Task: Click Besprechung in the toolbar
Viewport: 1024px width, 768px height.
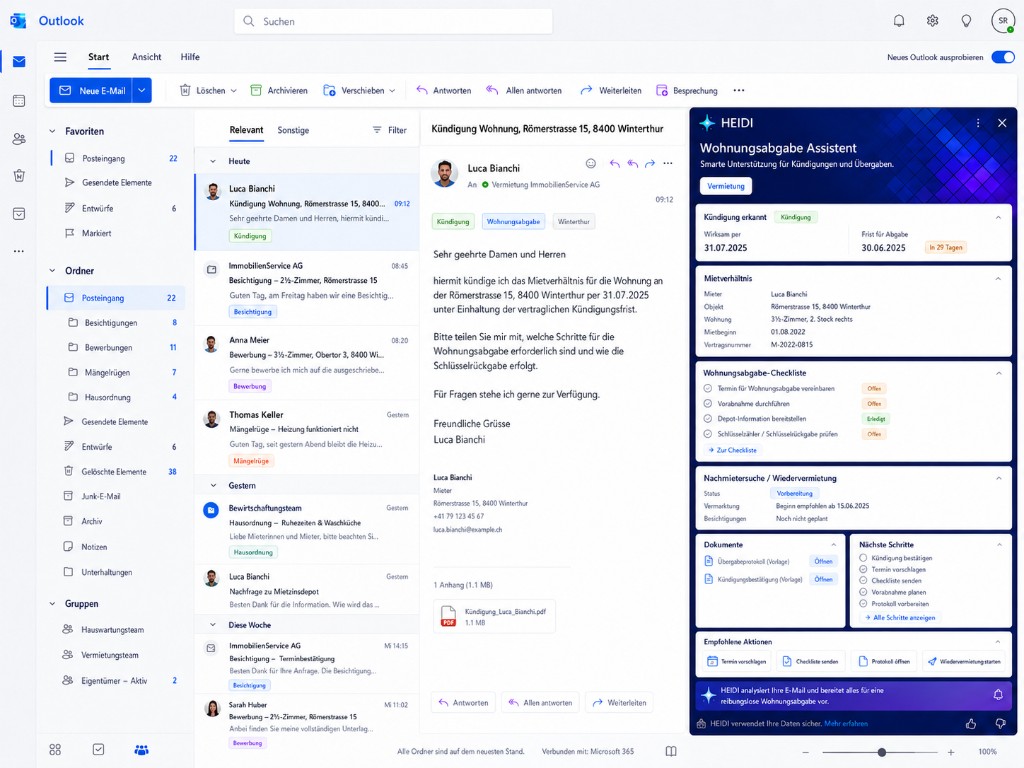Action: (686, 90)
